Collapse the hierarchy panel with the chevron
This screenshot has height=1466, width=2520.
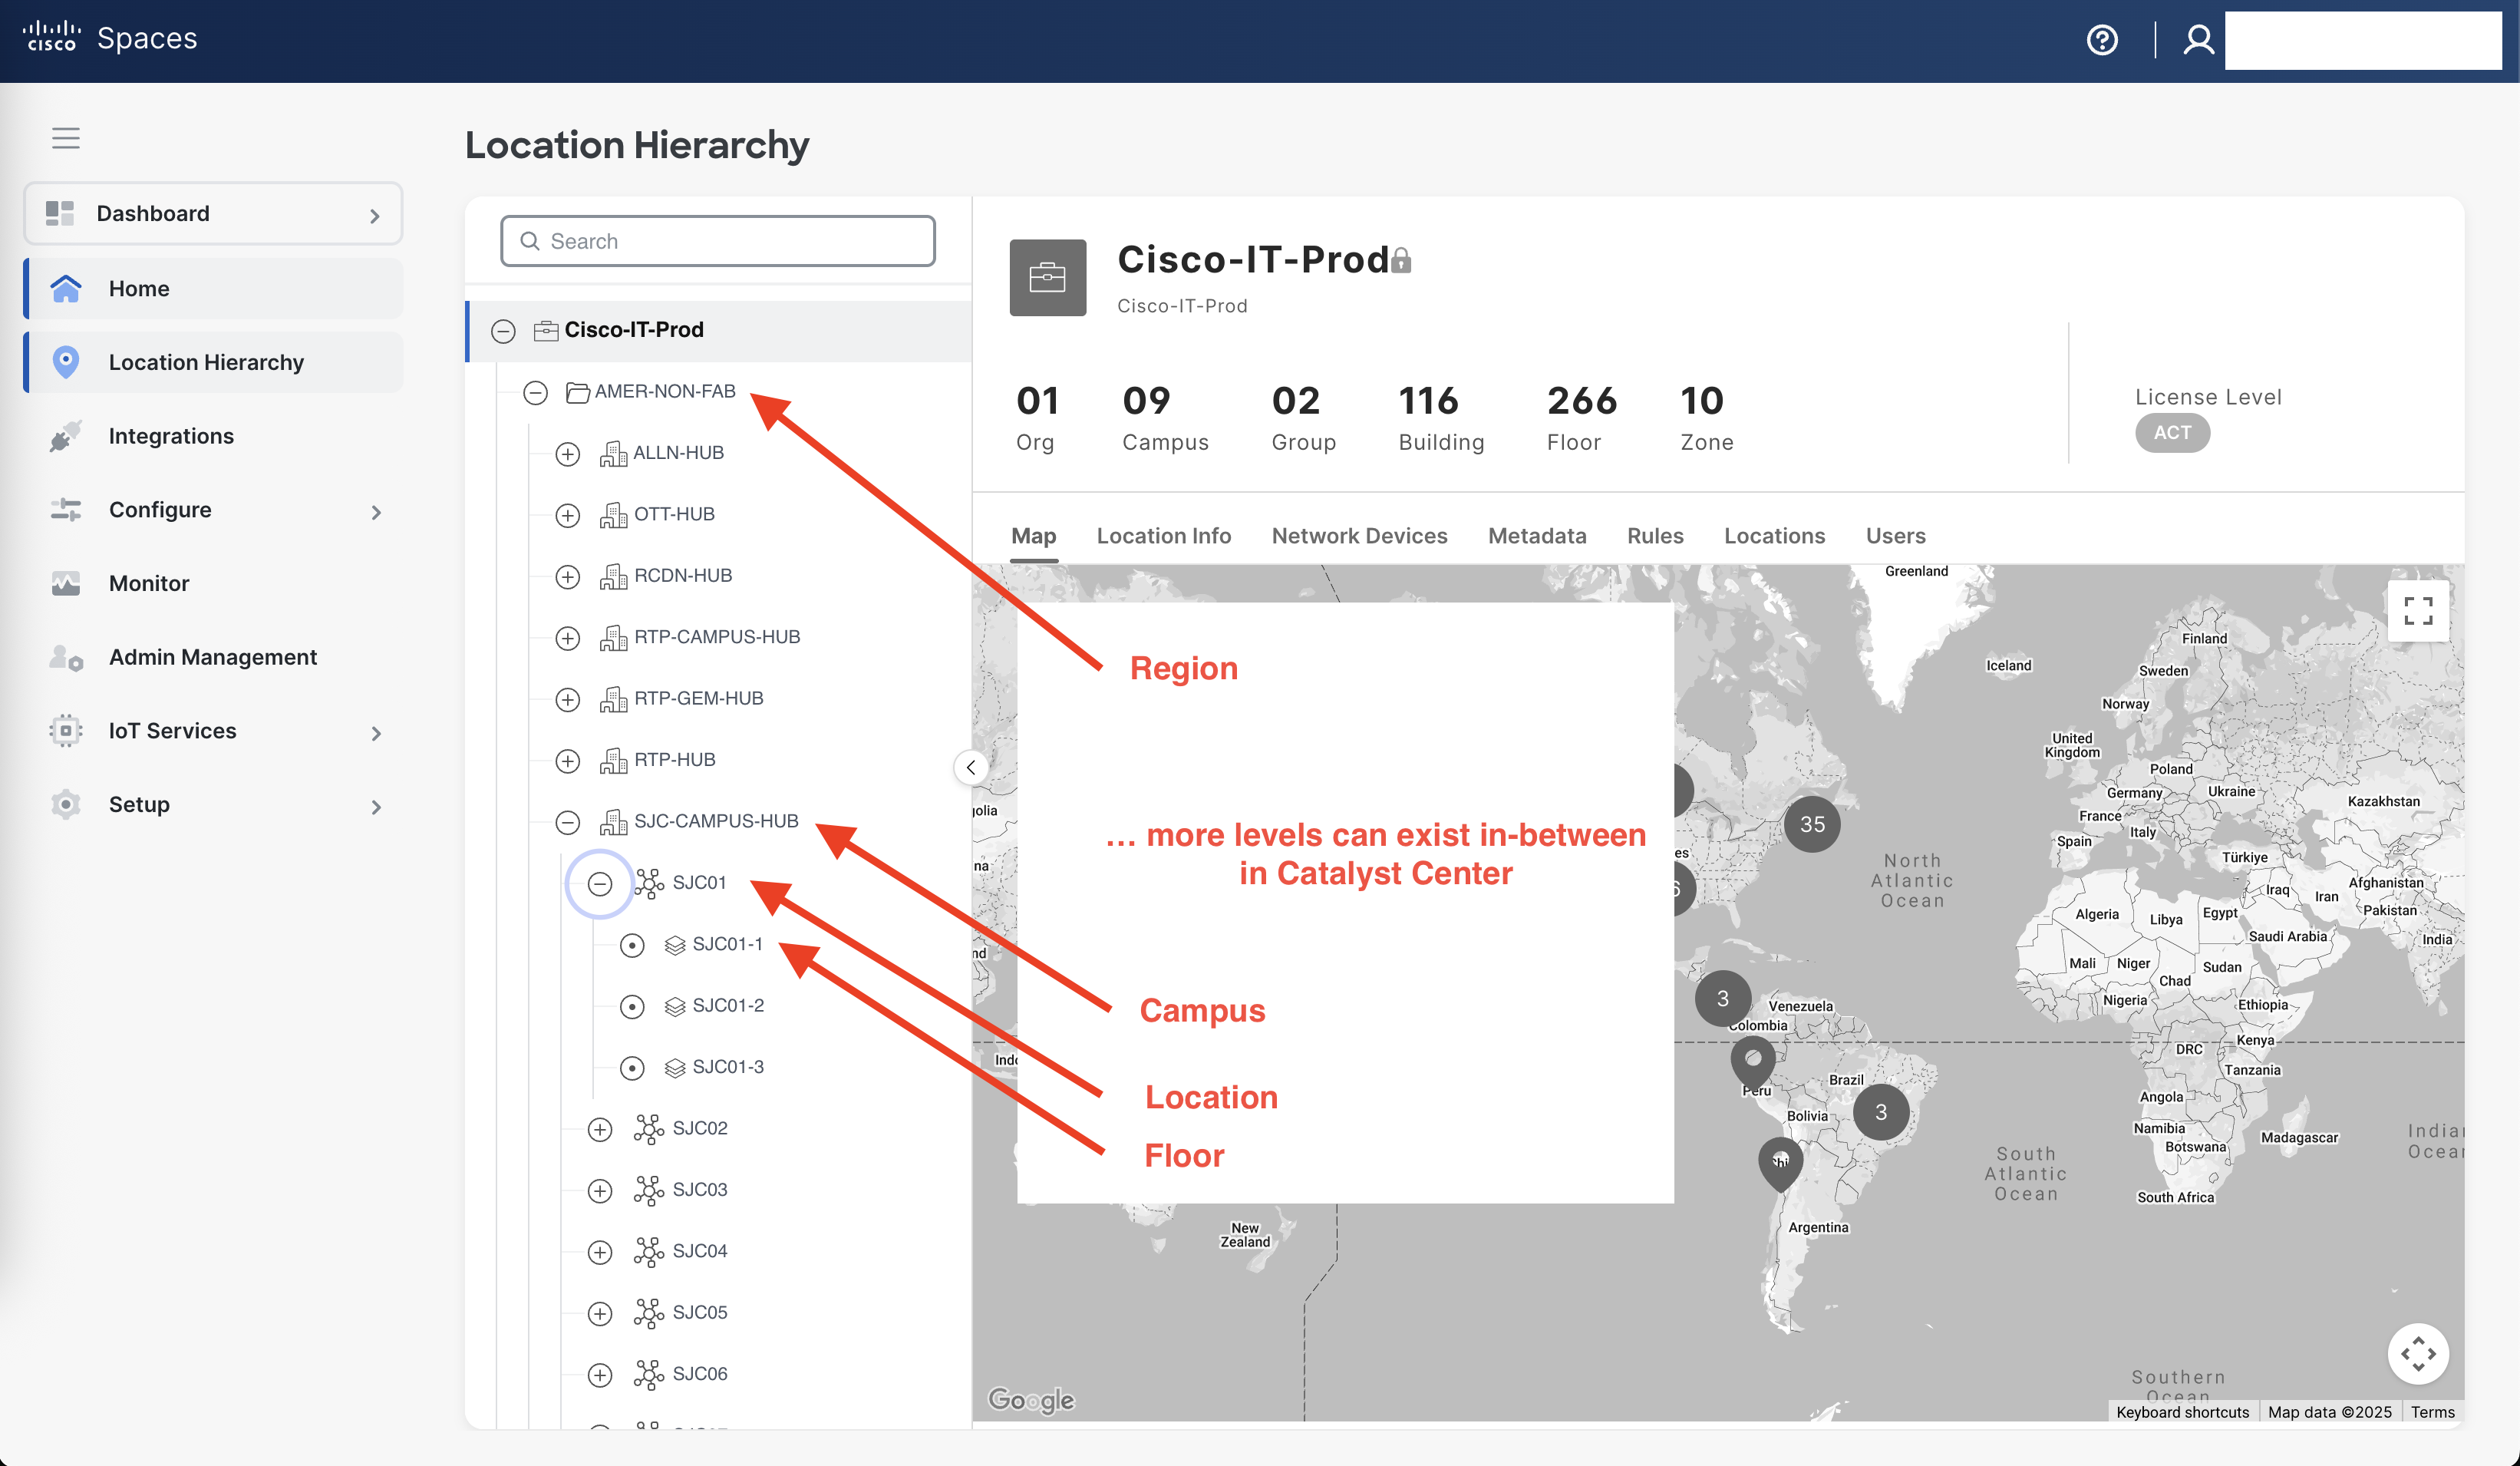[x=970, y=768]
